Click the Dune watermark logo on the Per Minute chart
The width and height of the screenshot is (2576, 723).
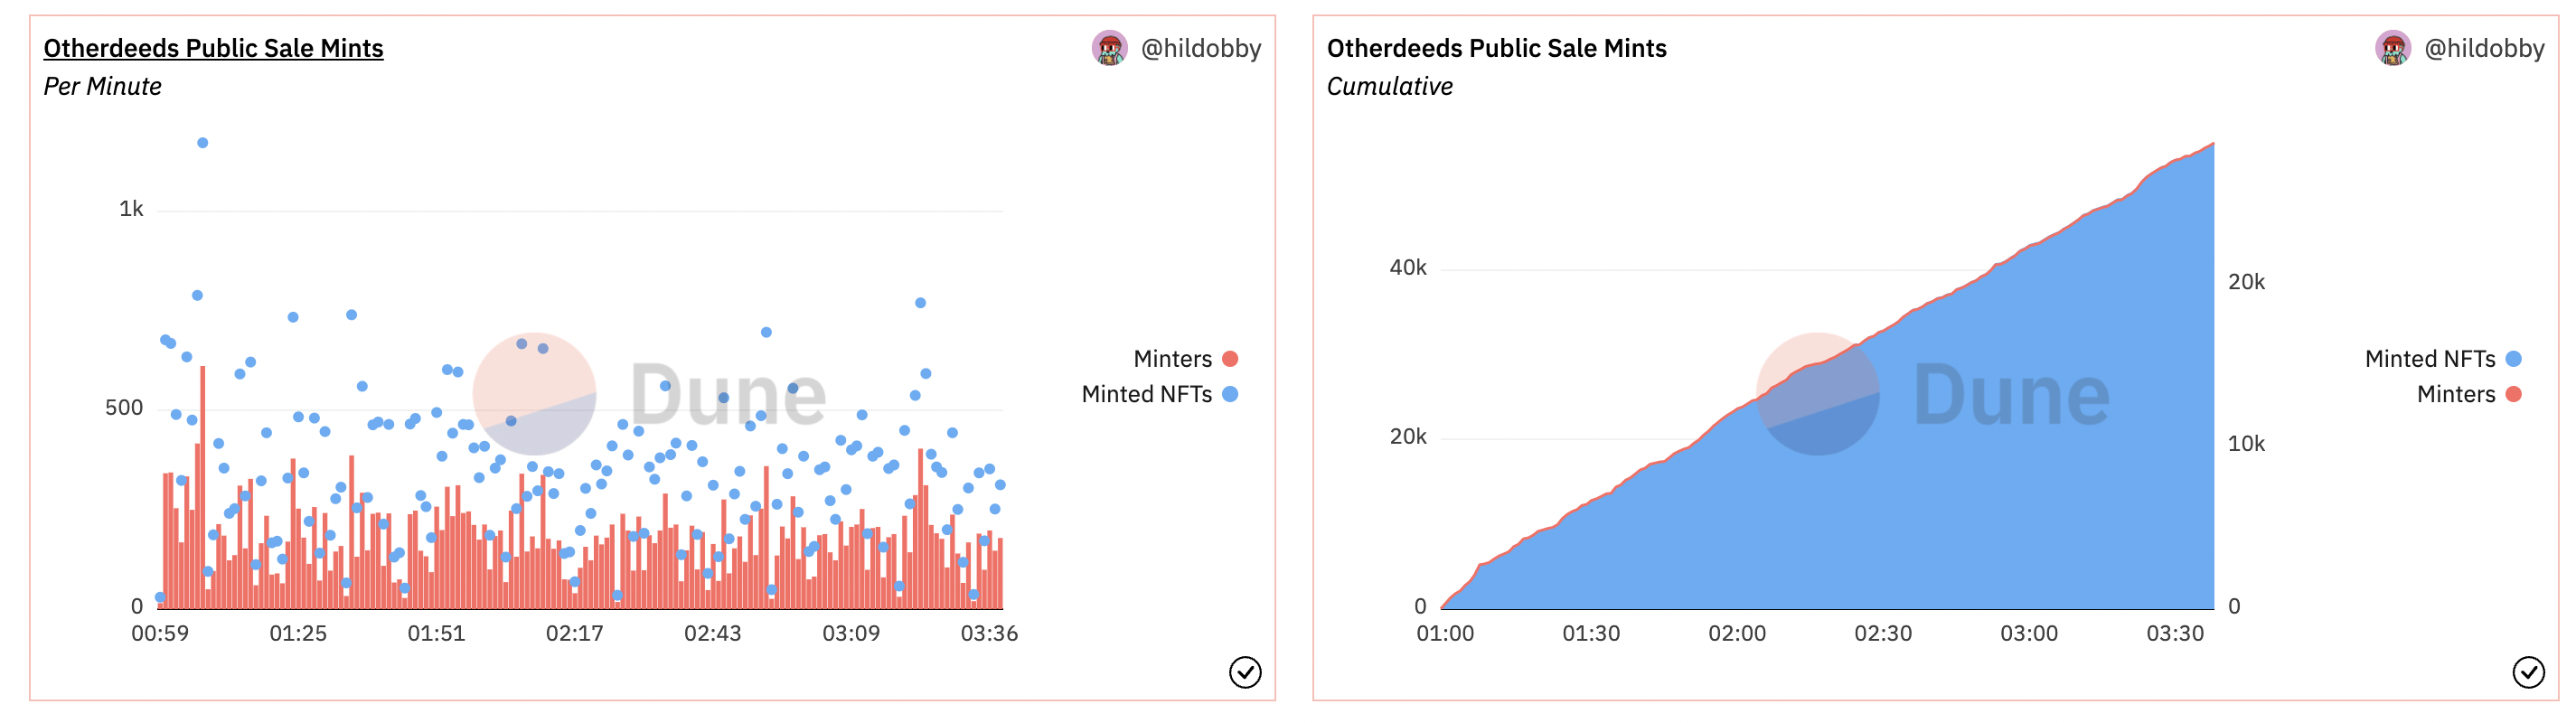click(650, 394)
